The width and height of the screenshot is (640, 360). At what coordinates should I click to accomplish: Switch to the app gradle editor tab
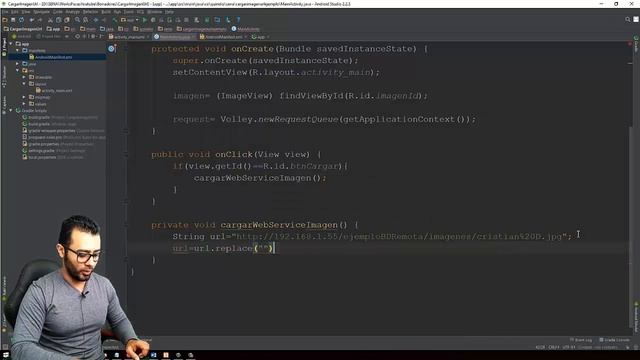260,37
